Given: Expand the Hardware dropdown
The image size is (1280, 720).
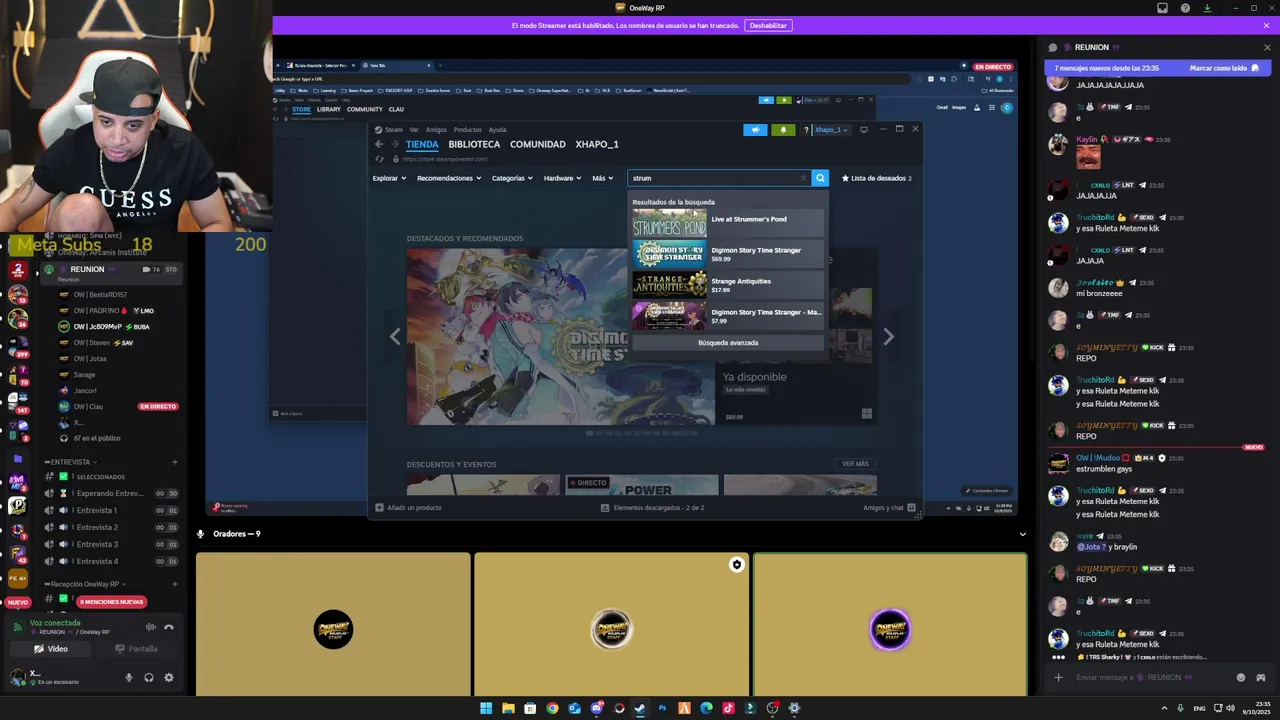Looking at the screenshot, I should click(x=563, y=178).
